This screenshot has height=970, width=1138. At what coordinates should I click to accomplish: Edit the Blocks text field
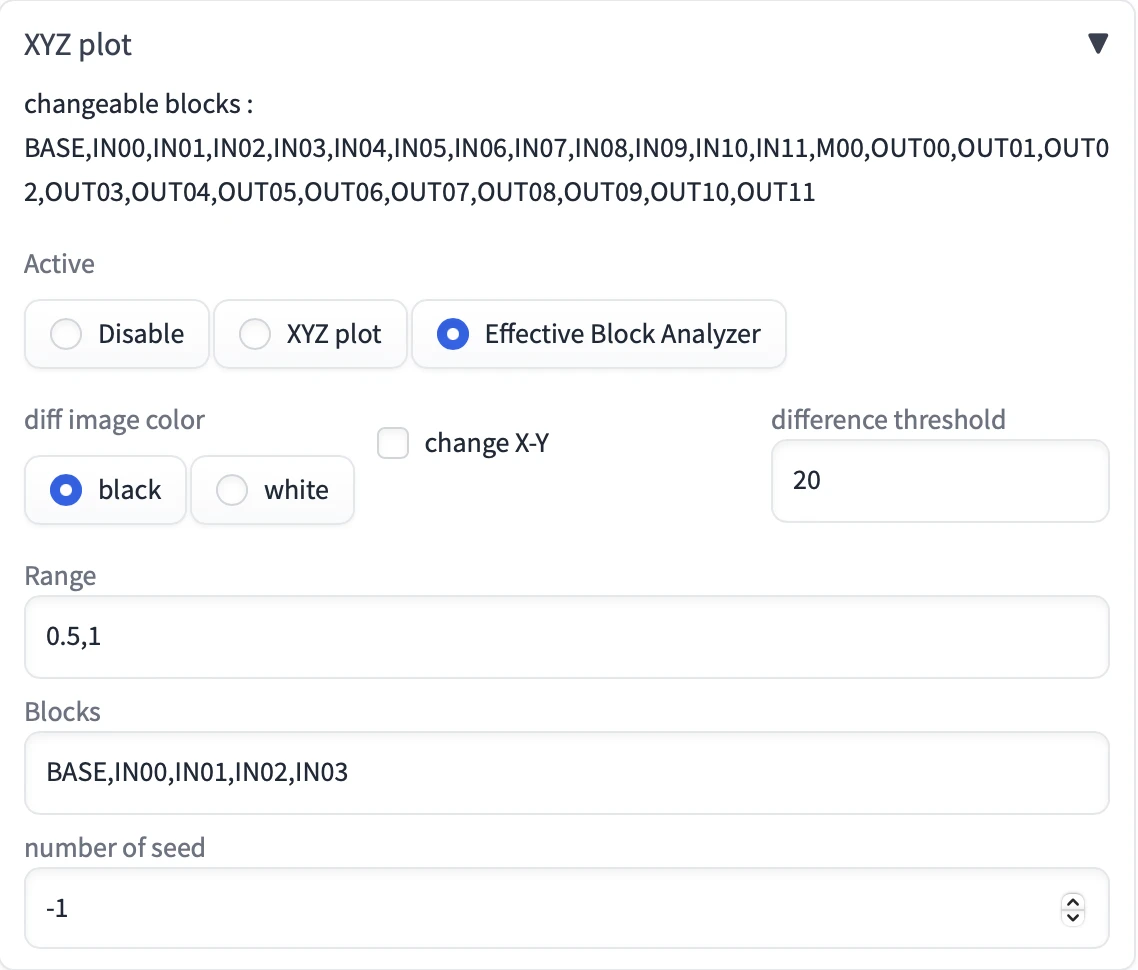coord(566,773)
